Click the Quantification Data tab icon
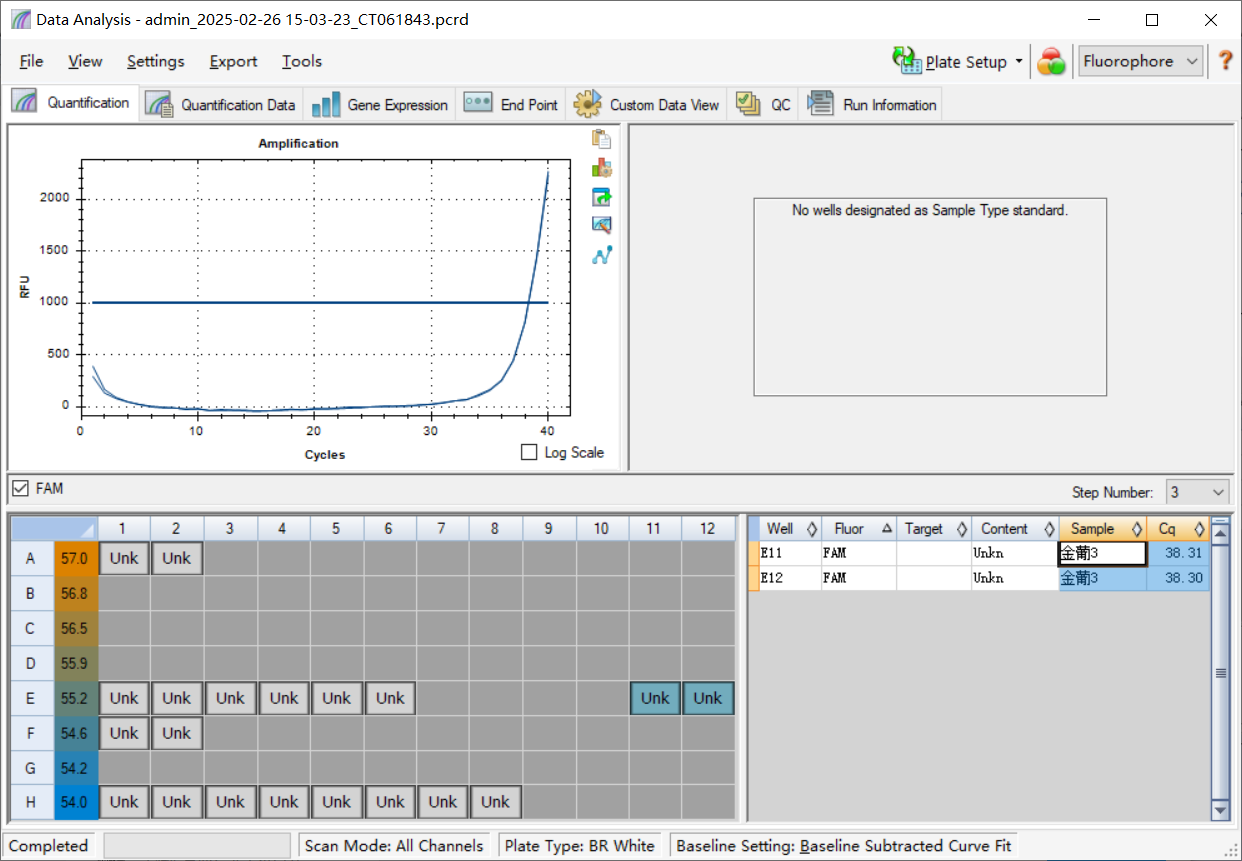 159,104
